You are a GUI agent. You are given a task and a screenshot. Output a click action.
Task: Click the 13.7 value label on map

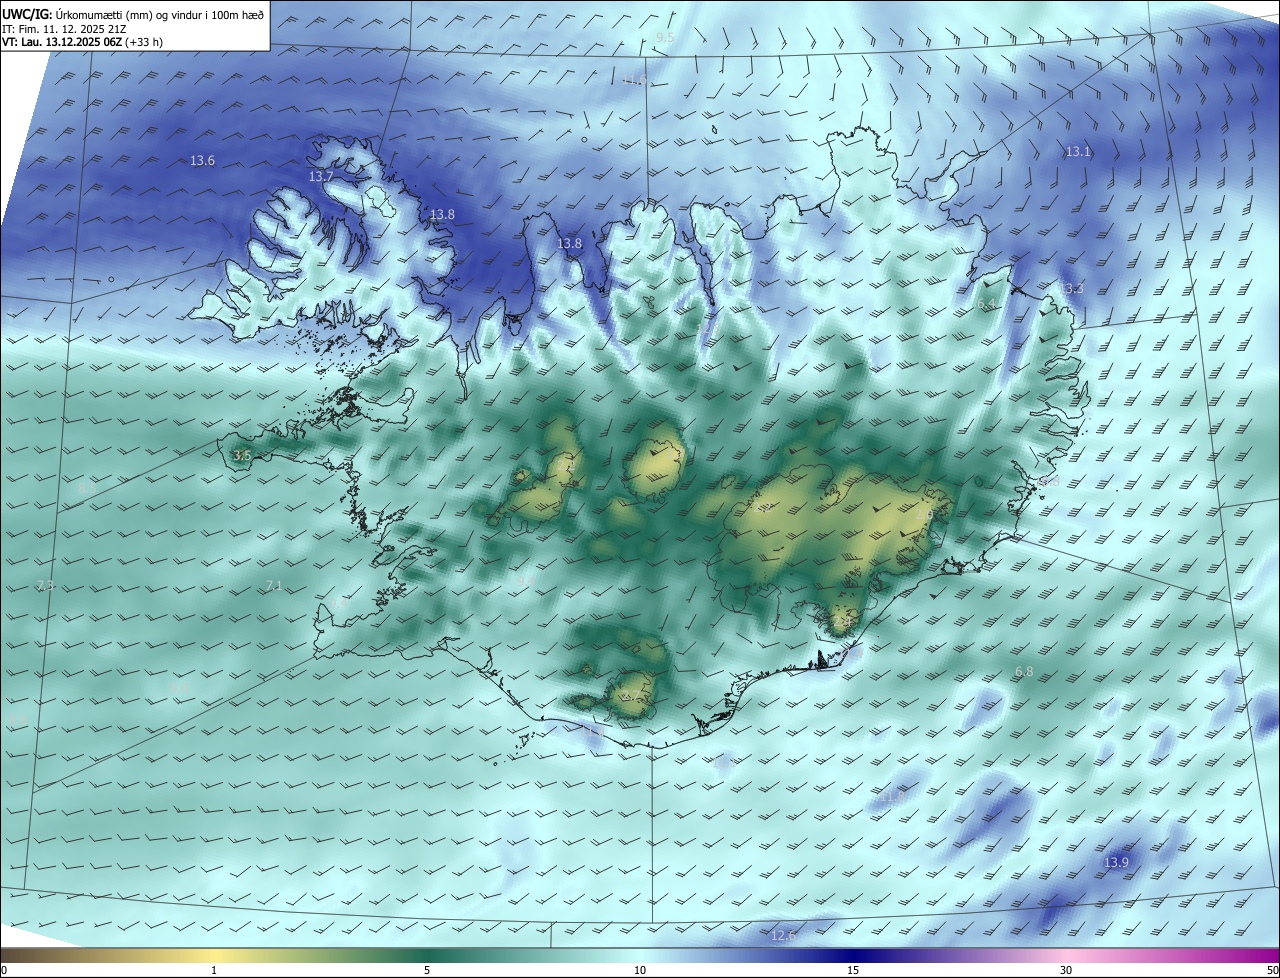[x=321, y=176]
